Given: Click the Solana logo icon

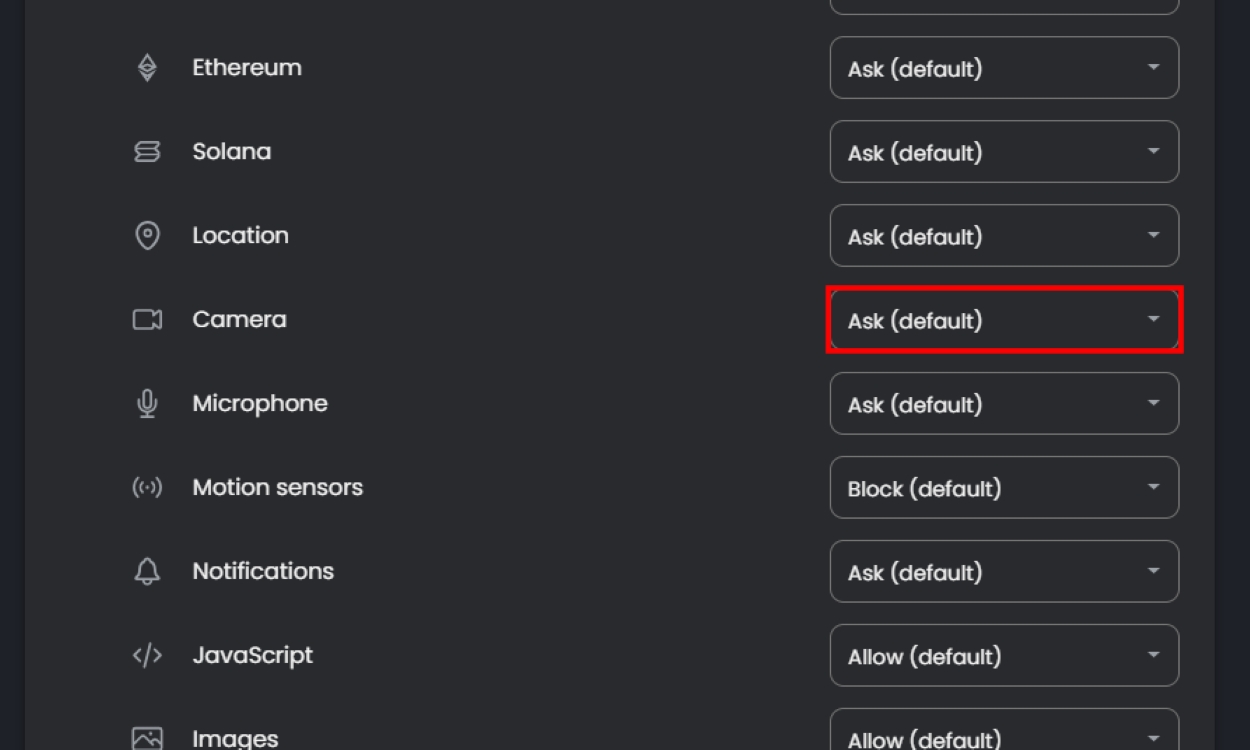Looking at the screenshot, I should (147, 152).
